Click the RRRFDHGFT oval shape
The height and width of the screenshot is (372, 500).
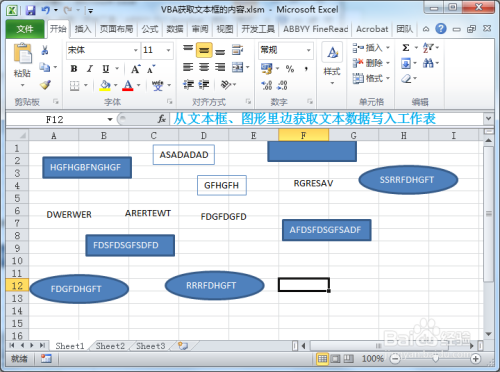point(214,286)
